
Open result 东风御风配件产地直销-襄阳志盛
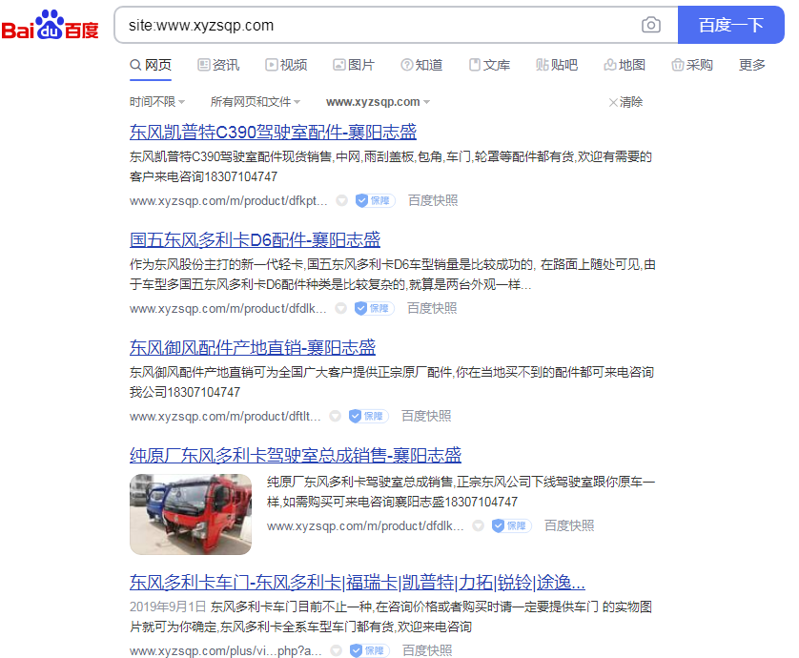click(x=252, y=348)
